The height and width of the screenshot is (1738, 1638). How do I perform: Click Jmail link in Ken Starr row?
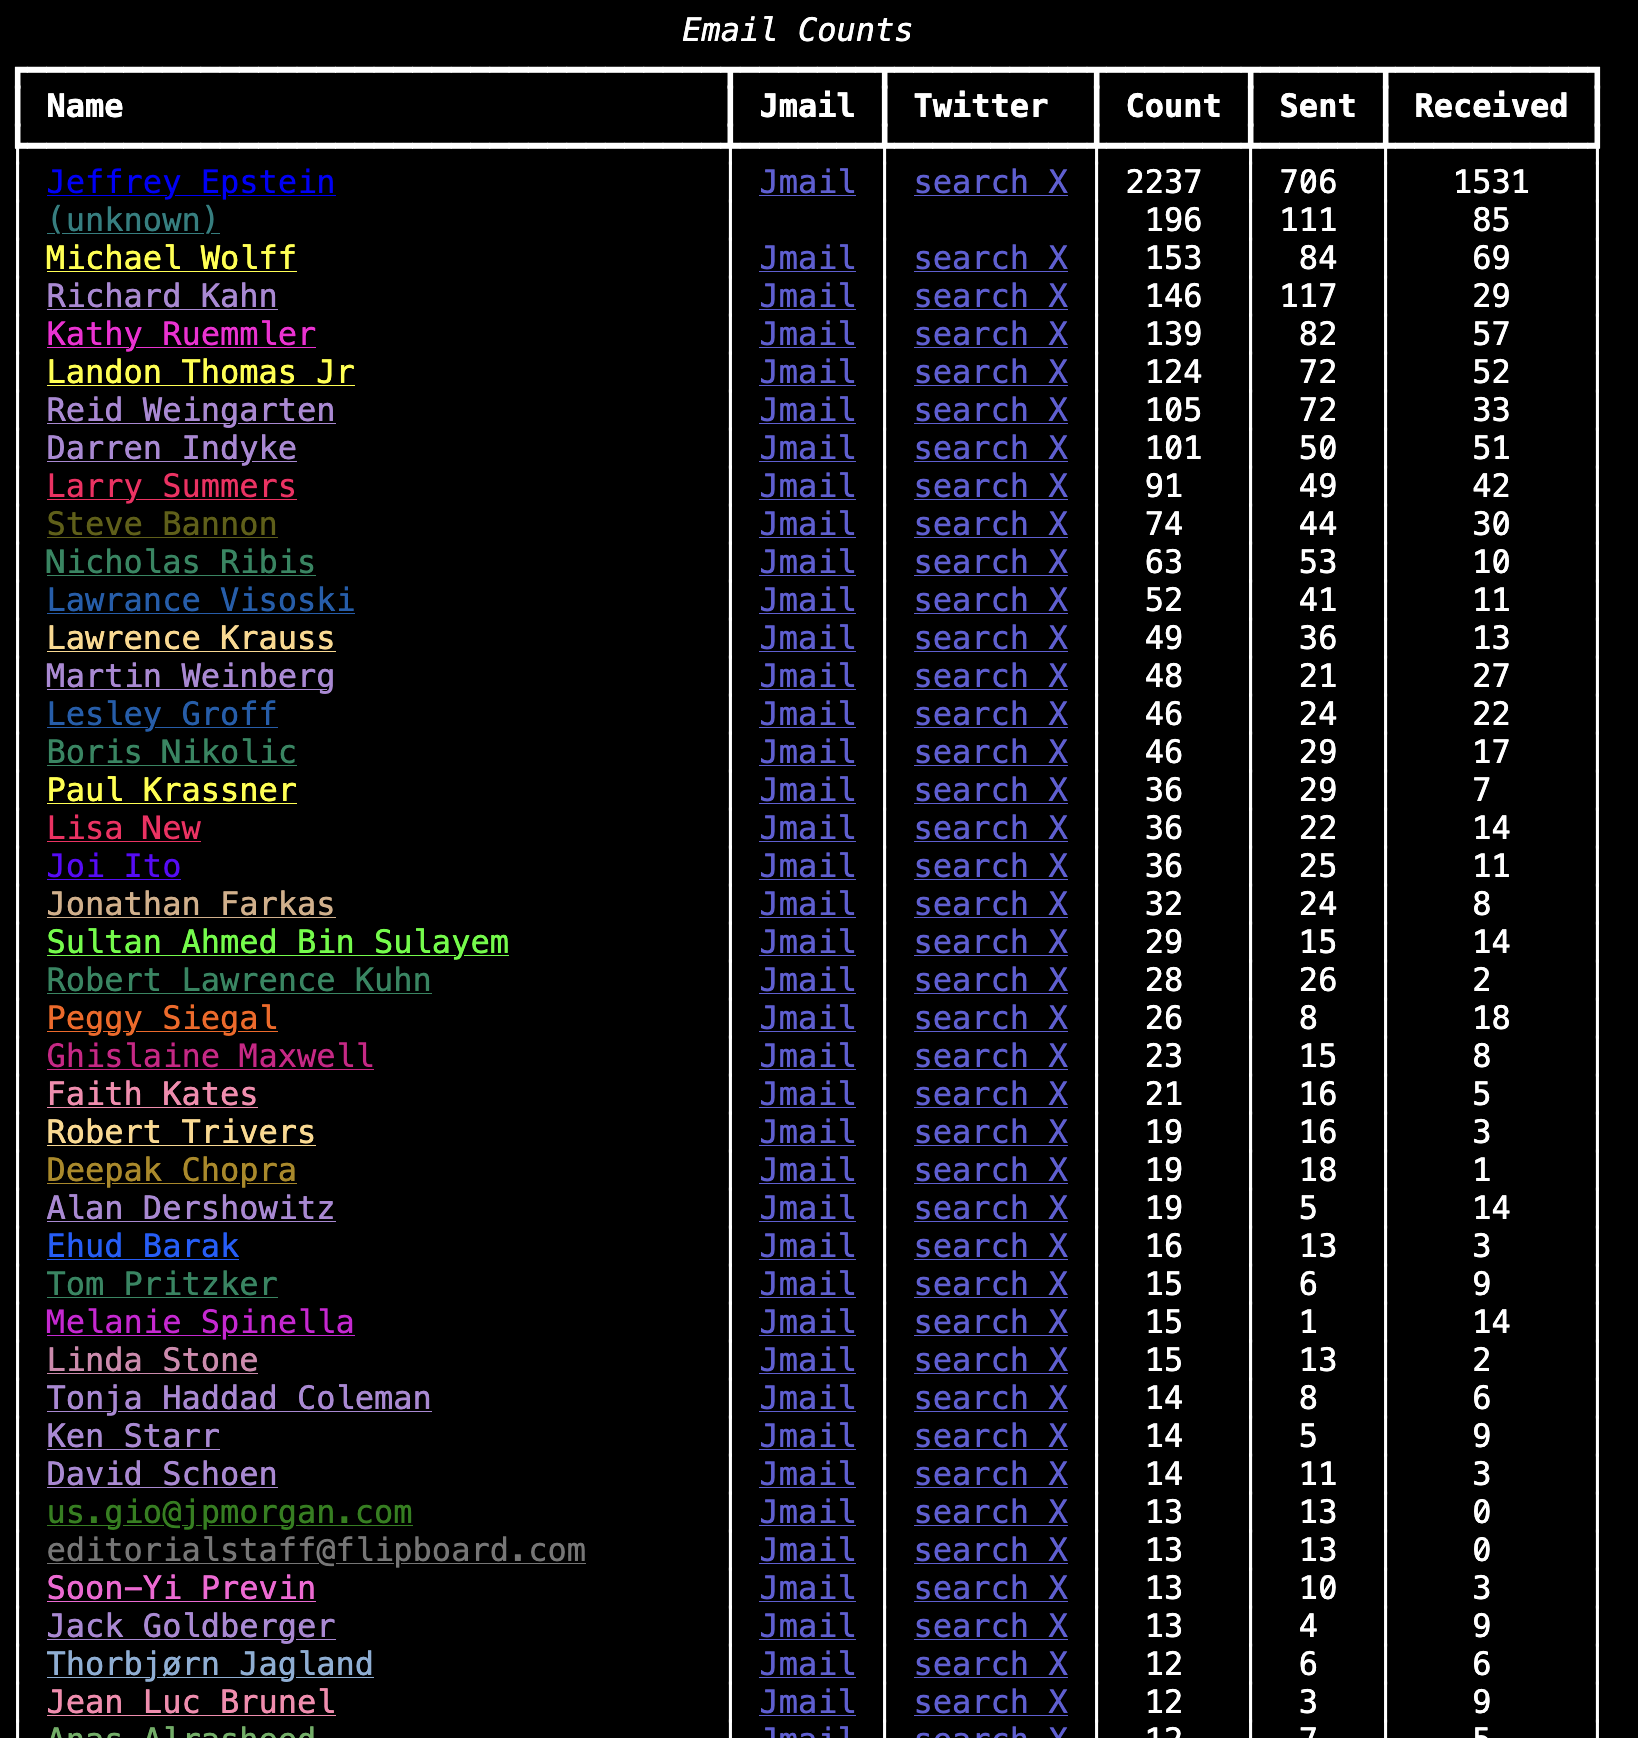(x=807, y=1436)
